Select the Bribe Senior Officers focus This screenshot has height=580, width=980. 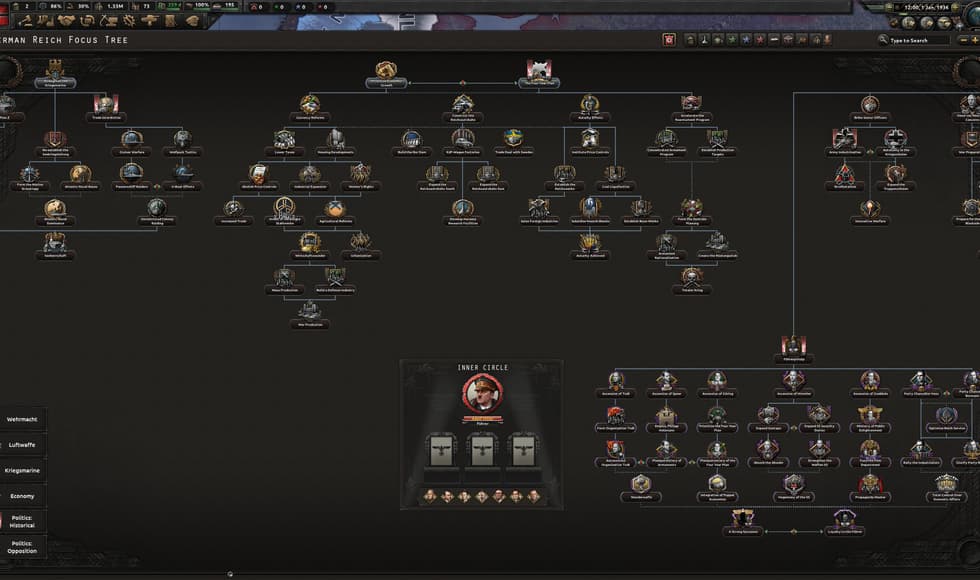pyautogui.click(x=869, y=108)
